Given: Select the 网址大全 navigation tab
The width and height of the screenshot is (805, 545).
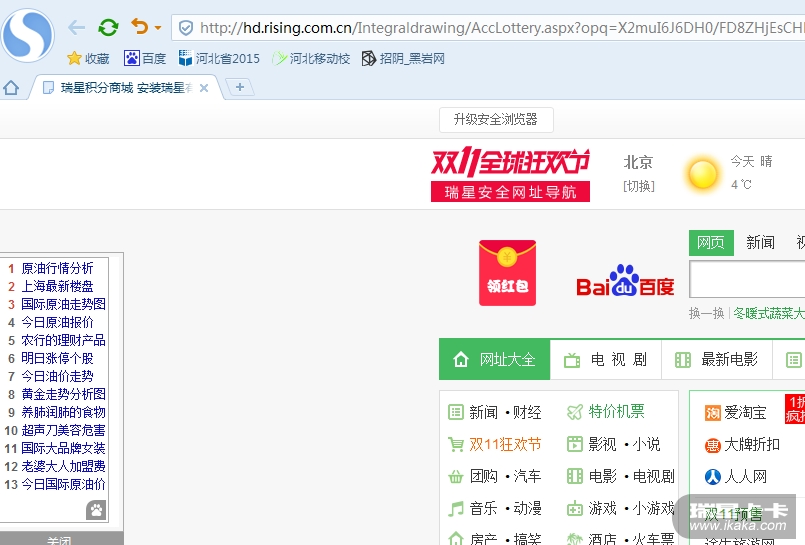Looking at the screenshot, I should [x=494, y=359].
